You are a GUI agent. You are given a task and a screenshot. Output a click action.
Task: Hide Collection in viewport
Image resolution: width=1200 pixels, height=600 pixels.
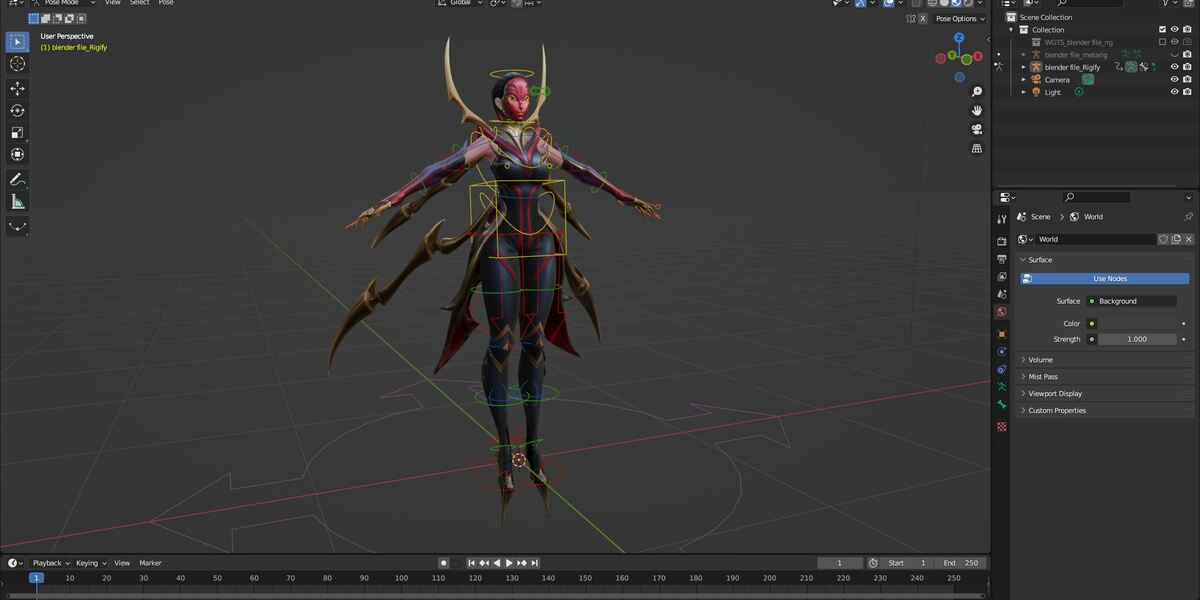coord(1174,29)
